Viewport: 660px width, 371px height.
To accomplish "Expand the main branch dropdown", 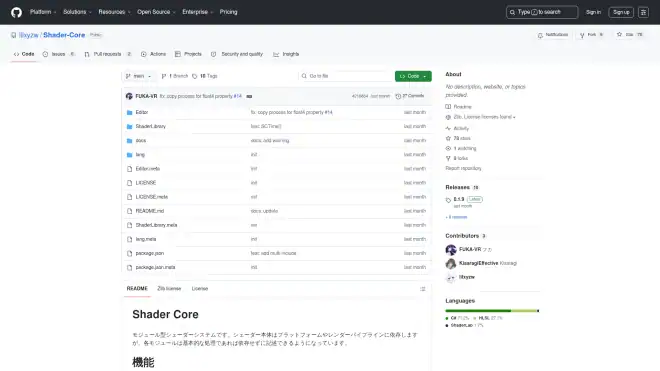I will [x=138, y=76].
